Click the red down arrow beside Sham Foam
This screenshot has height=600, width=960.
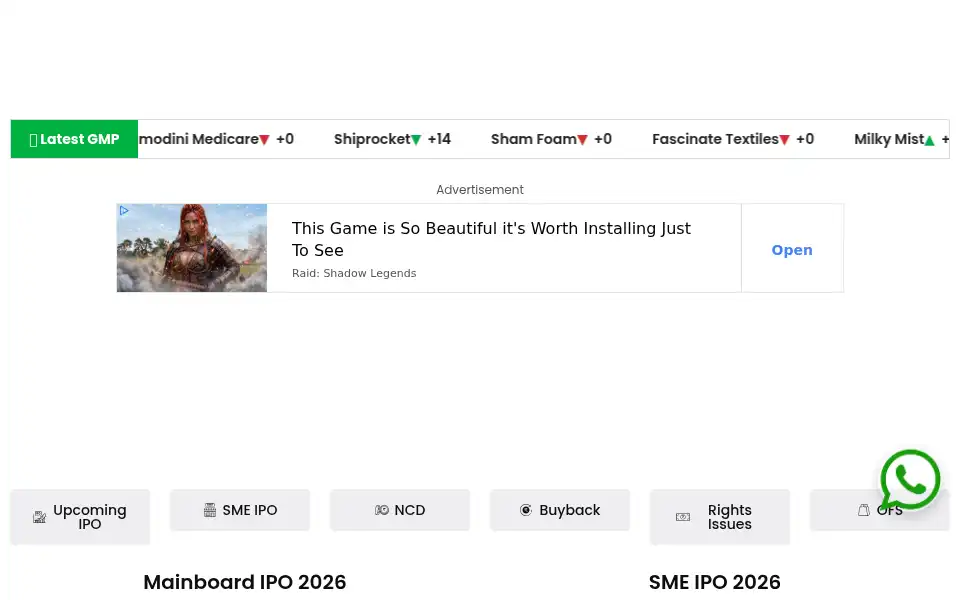click(x=582, y=140)
